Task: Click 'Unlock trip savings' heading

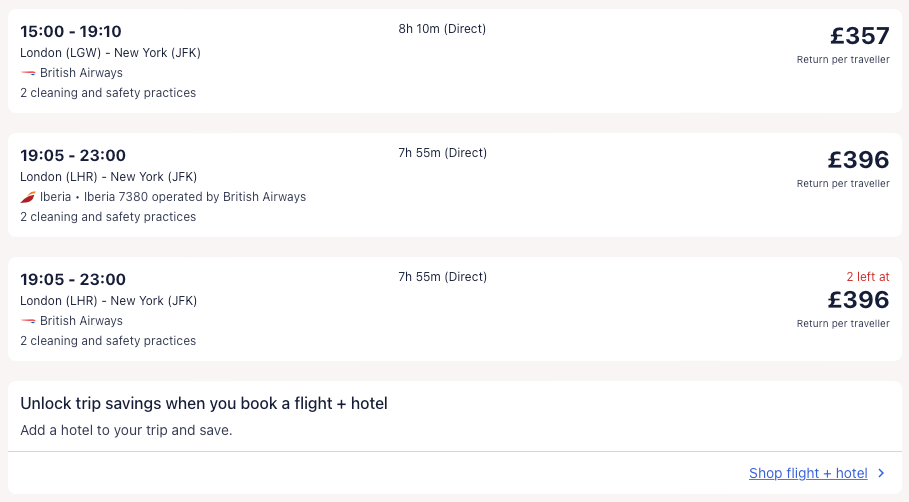Action: [204, 404]
